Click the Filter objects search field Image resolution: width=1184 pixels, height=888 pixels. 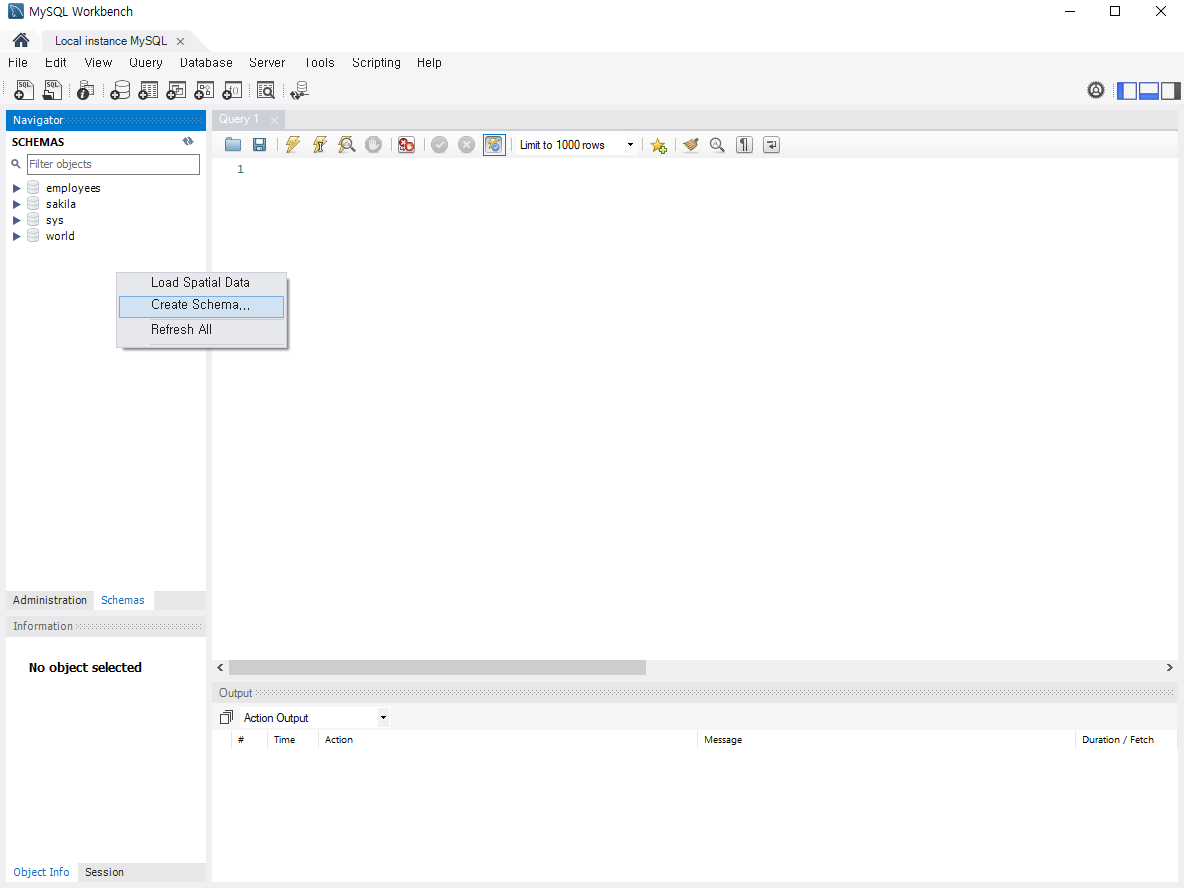tap(113, 164)
